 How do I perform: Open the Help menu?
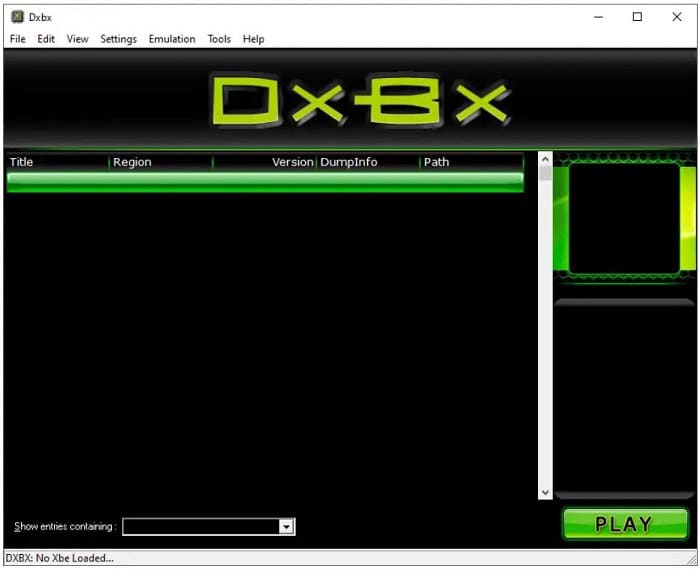click(x=254, y=39)
